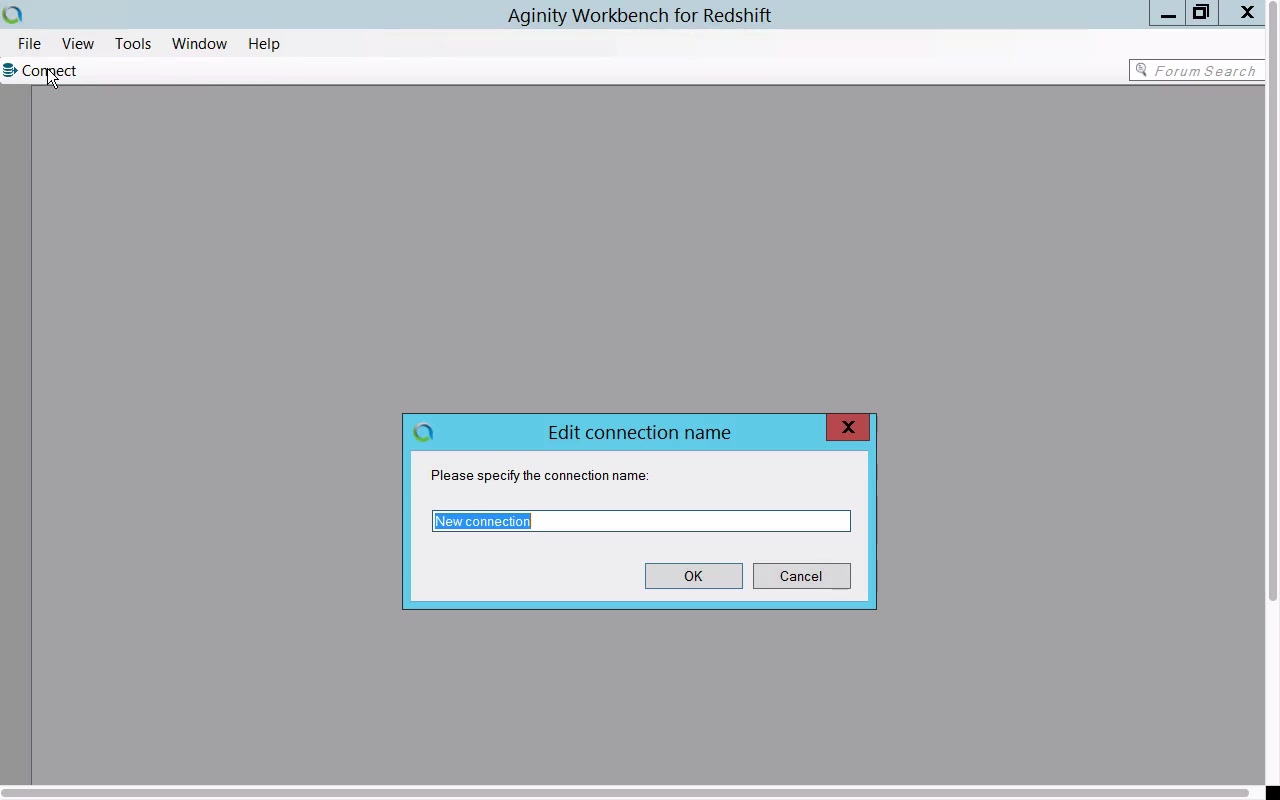This screenshot has height=800, width=1280.
Task: Open the Help menu
Action: [264, 44]
